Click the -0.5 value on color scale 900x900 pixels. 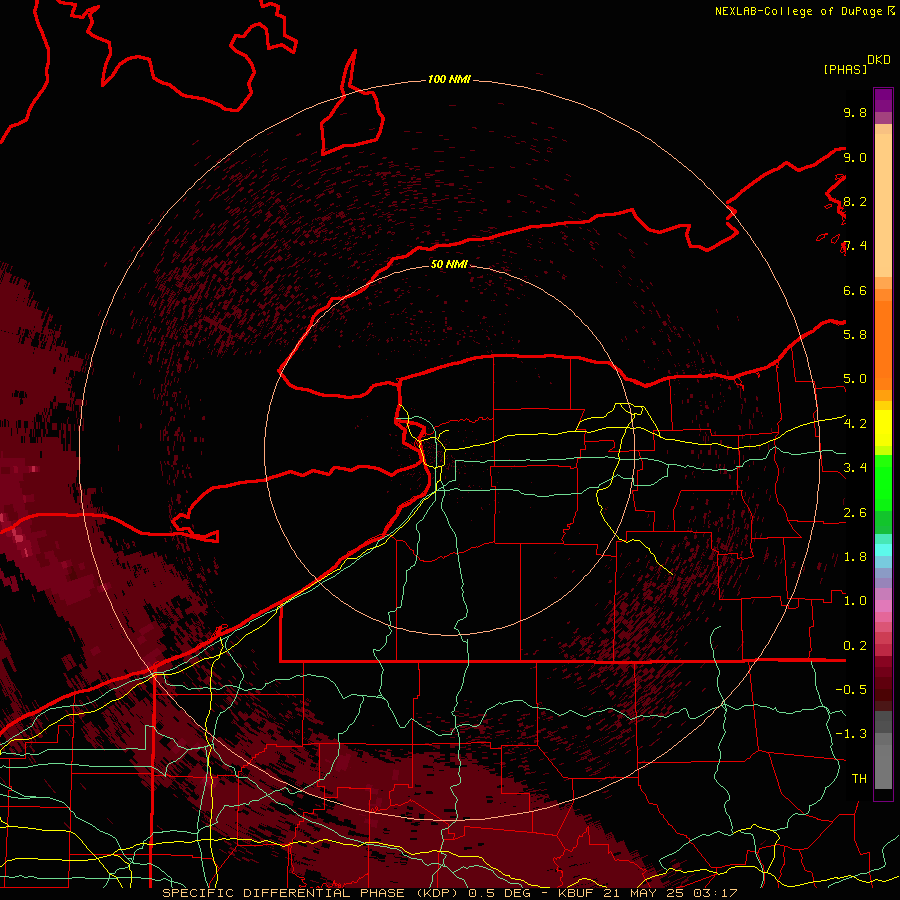pos(851,689)
